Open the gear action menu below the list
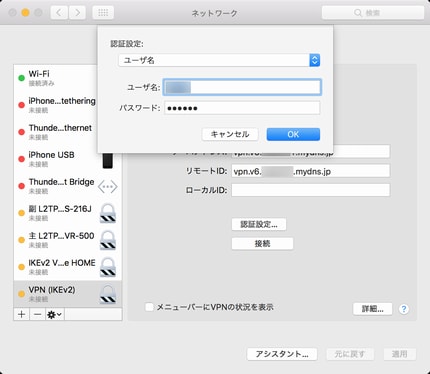Image resolution: width=430 pixels, height=374 pixels. tap(55, 314)
